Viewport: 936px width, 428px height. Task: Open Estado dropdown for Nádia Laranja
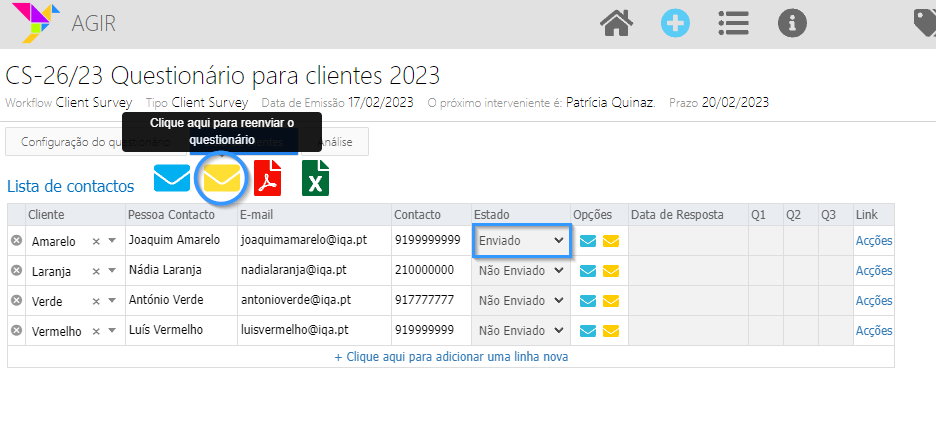(522, 270)
